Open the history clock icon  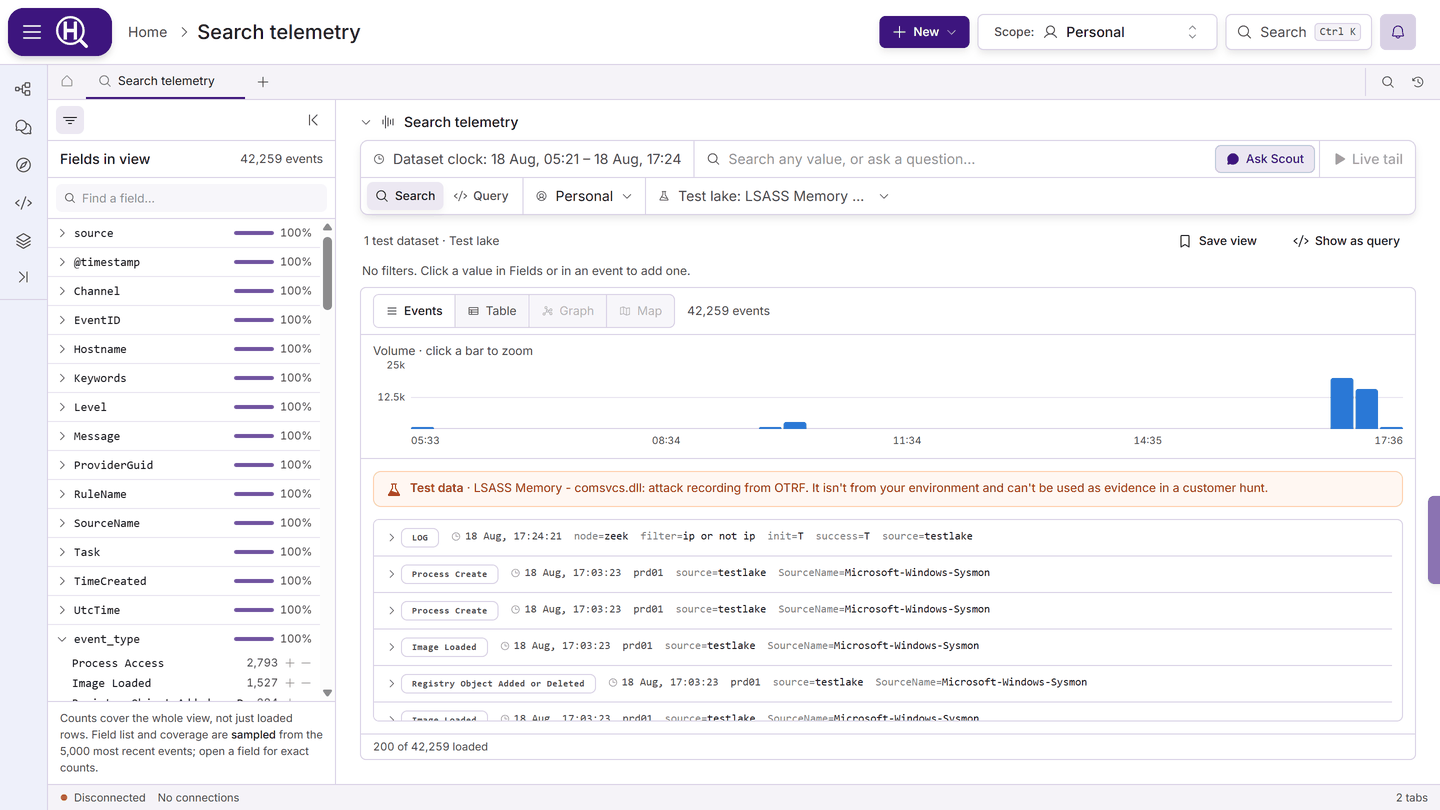coord(1418,82)
